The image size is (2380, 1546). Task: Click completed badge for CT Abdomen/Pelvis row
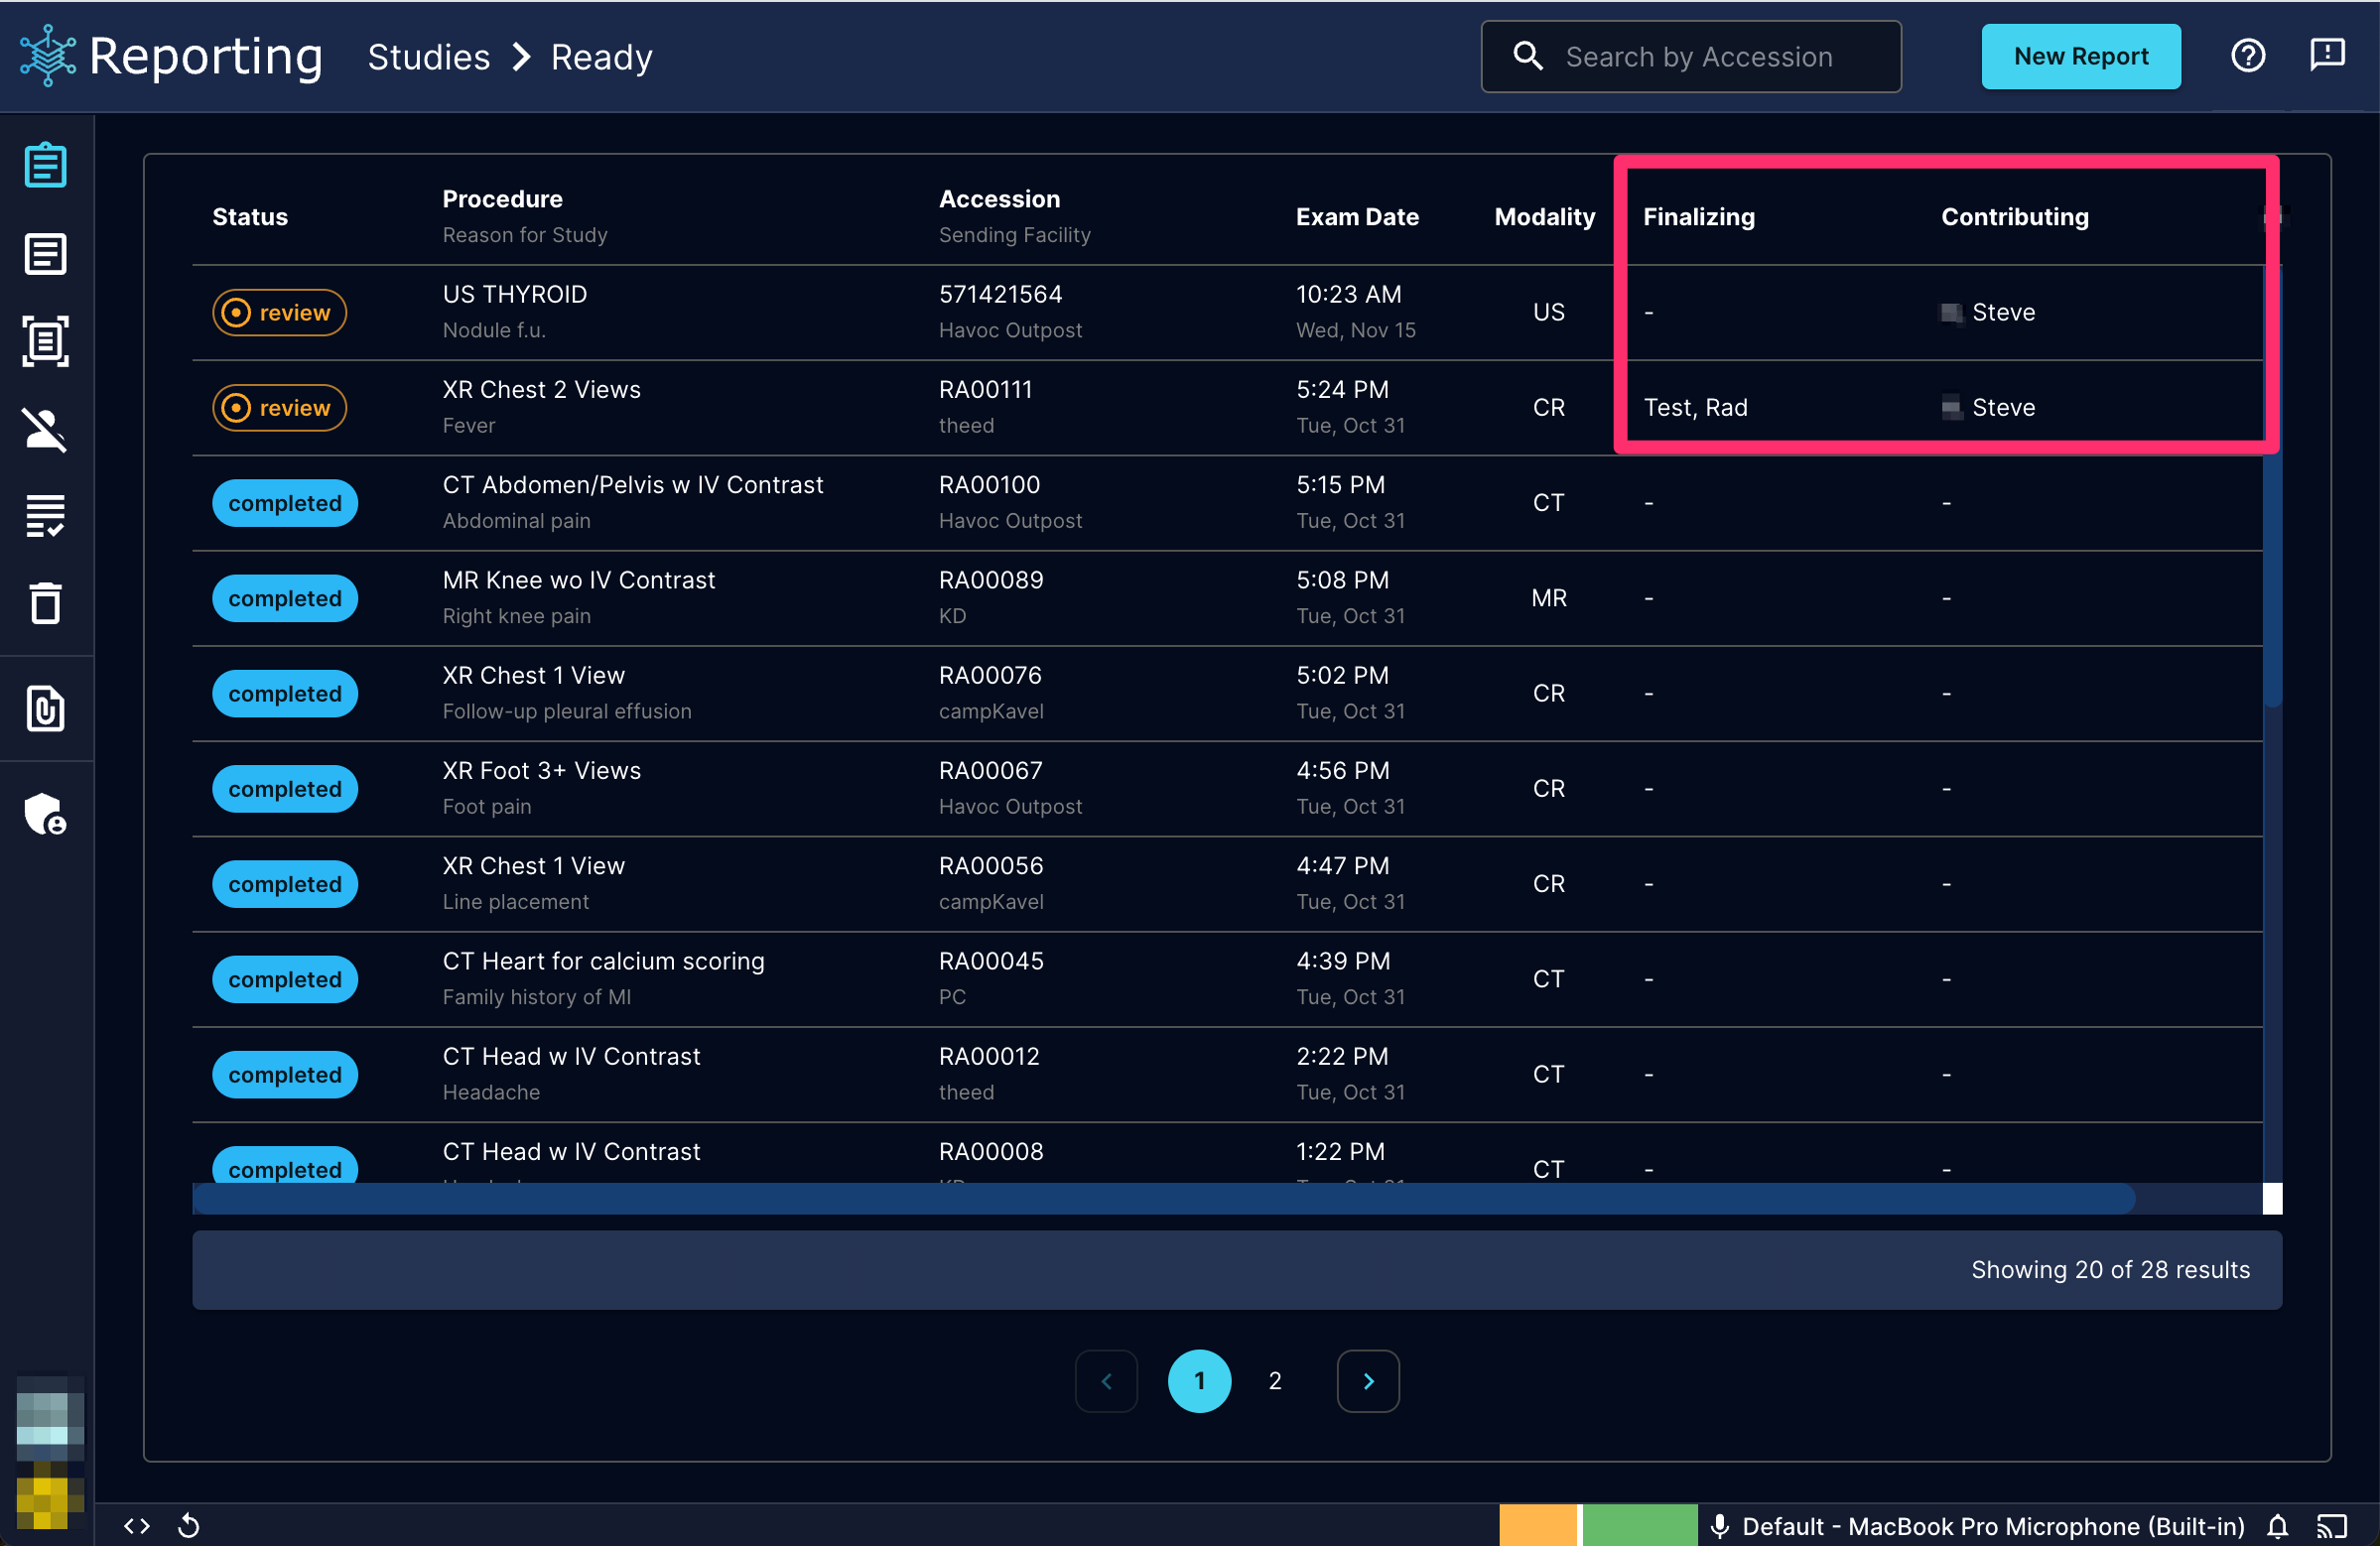point(285,503)
